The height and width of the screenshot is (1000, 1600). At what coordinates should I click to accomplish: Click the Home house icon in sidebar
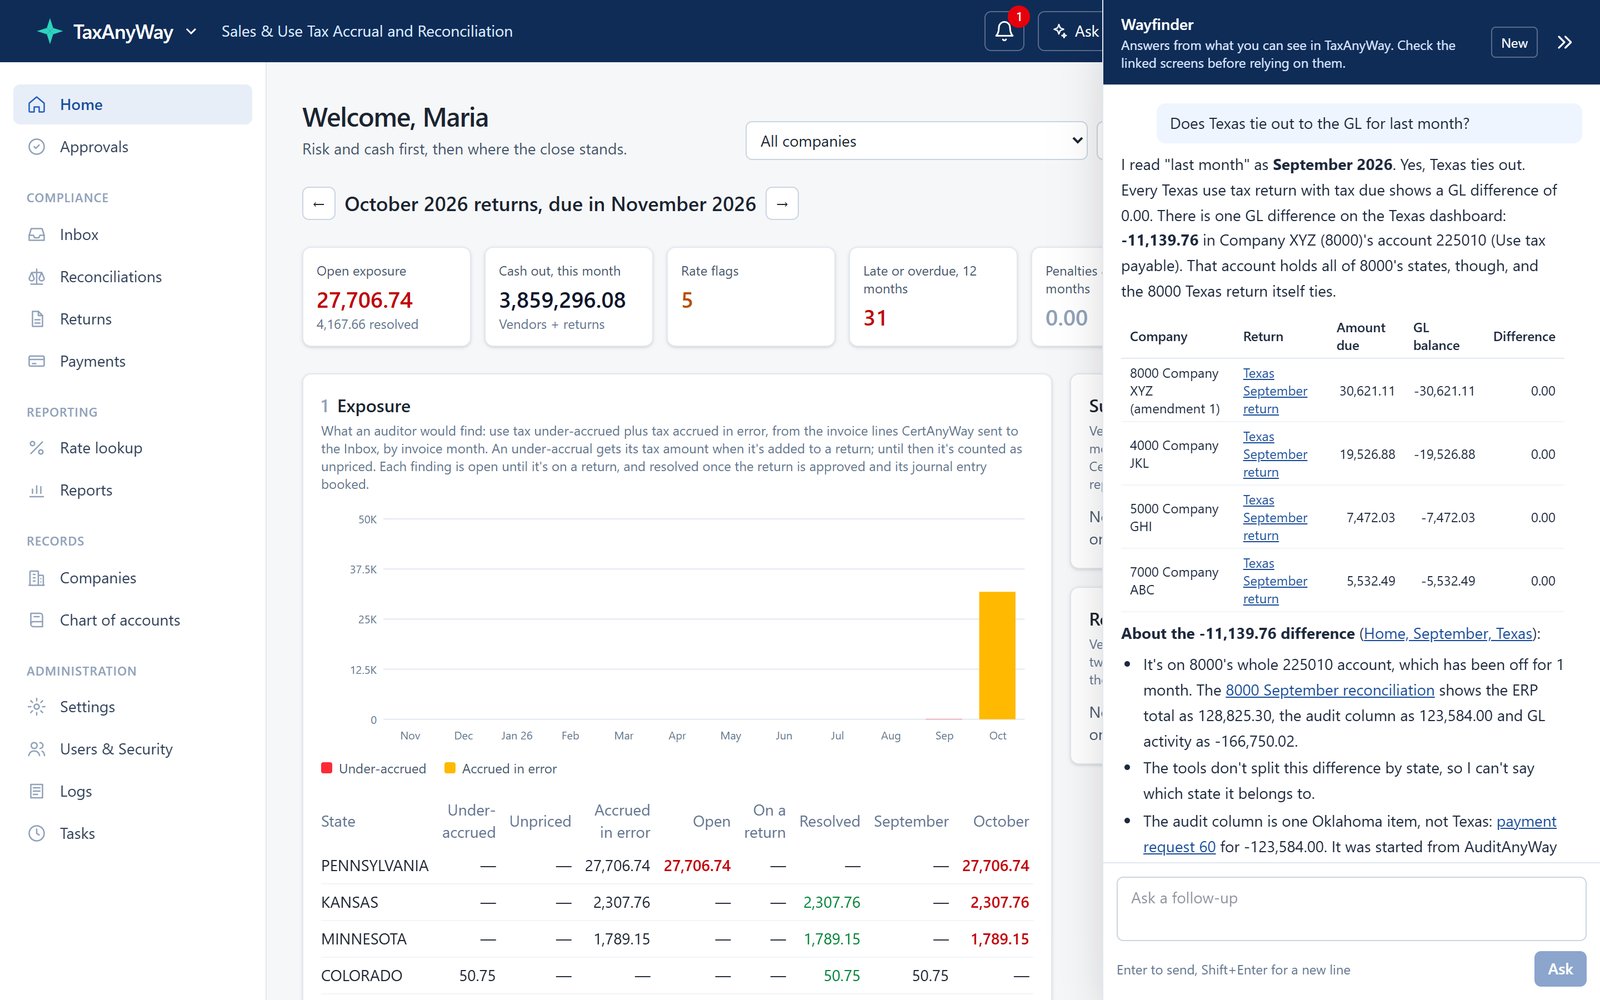click(37, 104)
